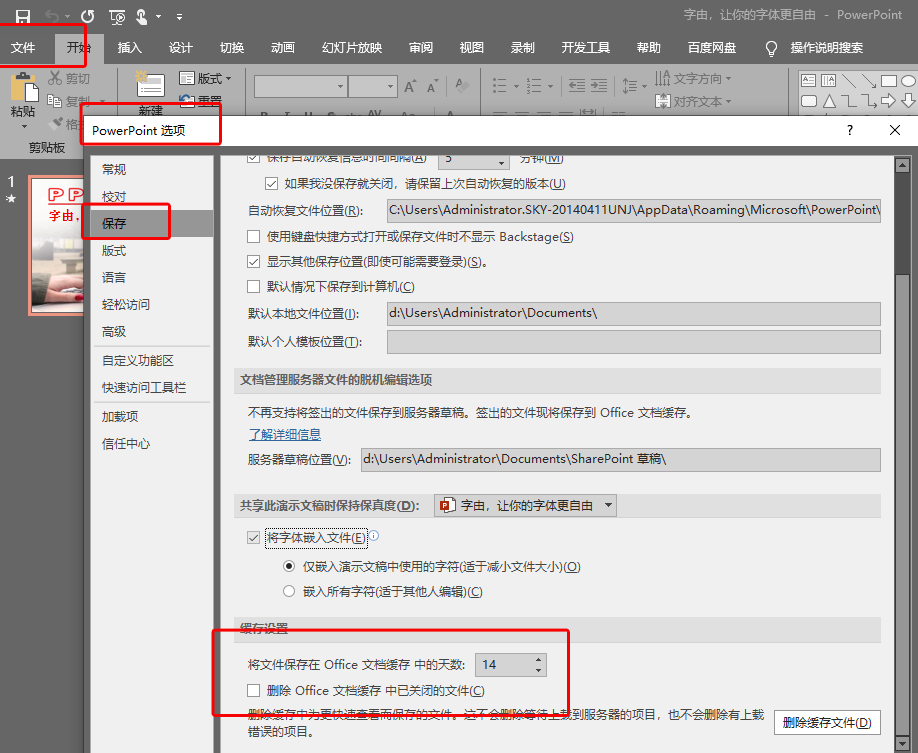918x753 pixels.
Task: Expand the Paste options arrow below 粘贴
Action: click(24, 126)
